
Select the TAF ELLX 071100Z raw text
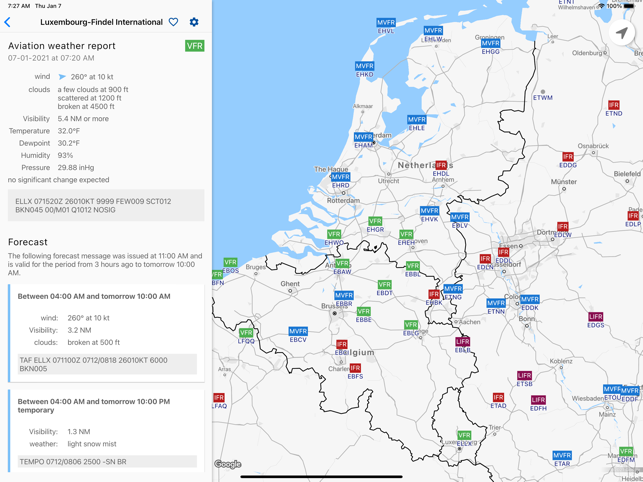(x=93, y=364)
